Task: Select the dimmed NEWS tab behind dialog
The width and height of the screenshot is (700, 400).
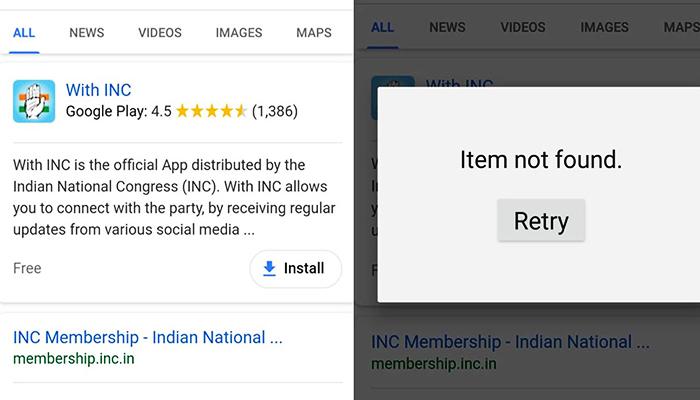Action: point(447,27)
